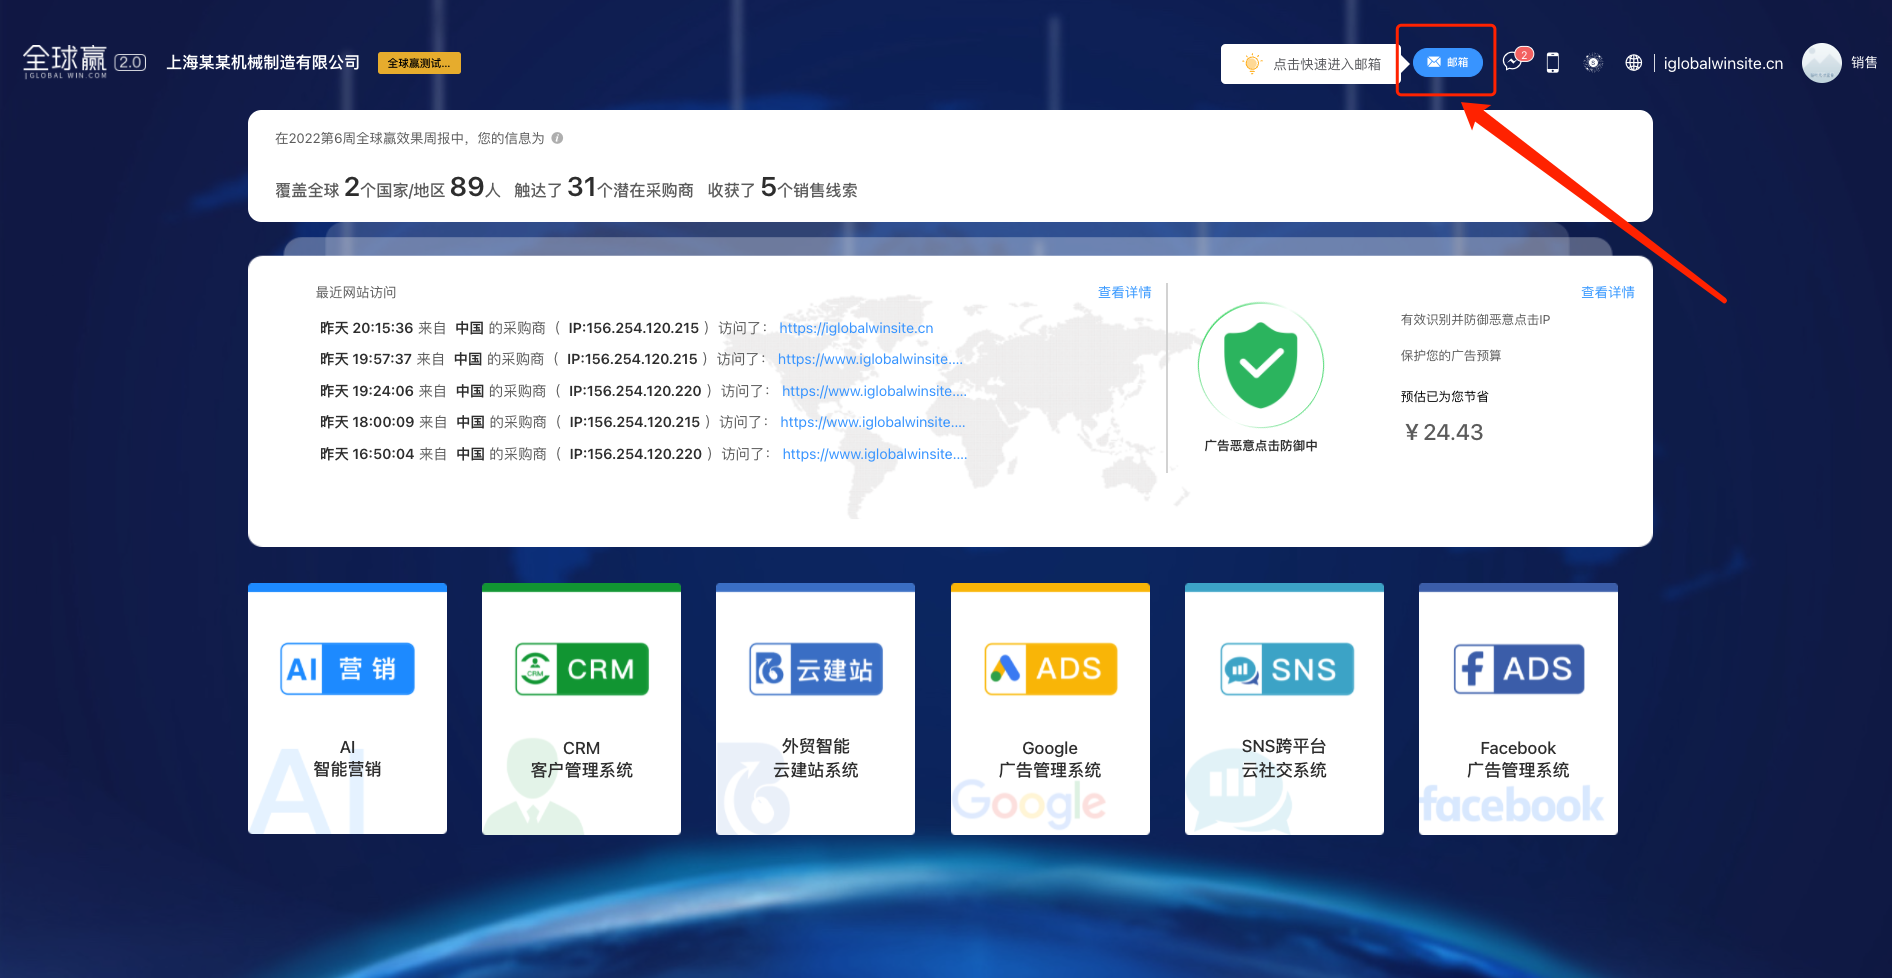Select the 全球赢测试... yellow tag
This screenshot has height=978, width=1892.
(x=419, y=63)
